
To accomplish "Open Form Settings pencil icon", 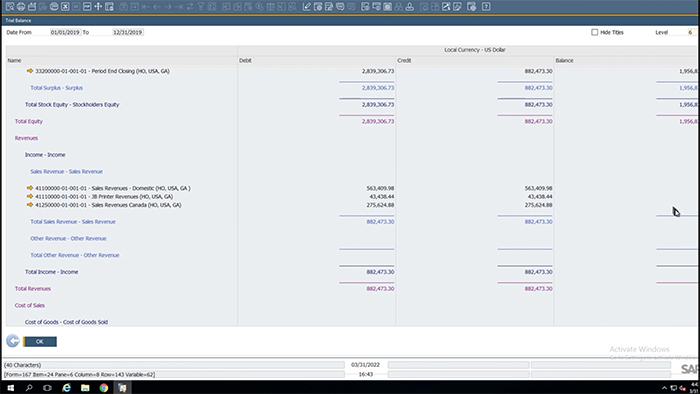I will point(307,7).
